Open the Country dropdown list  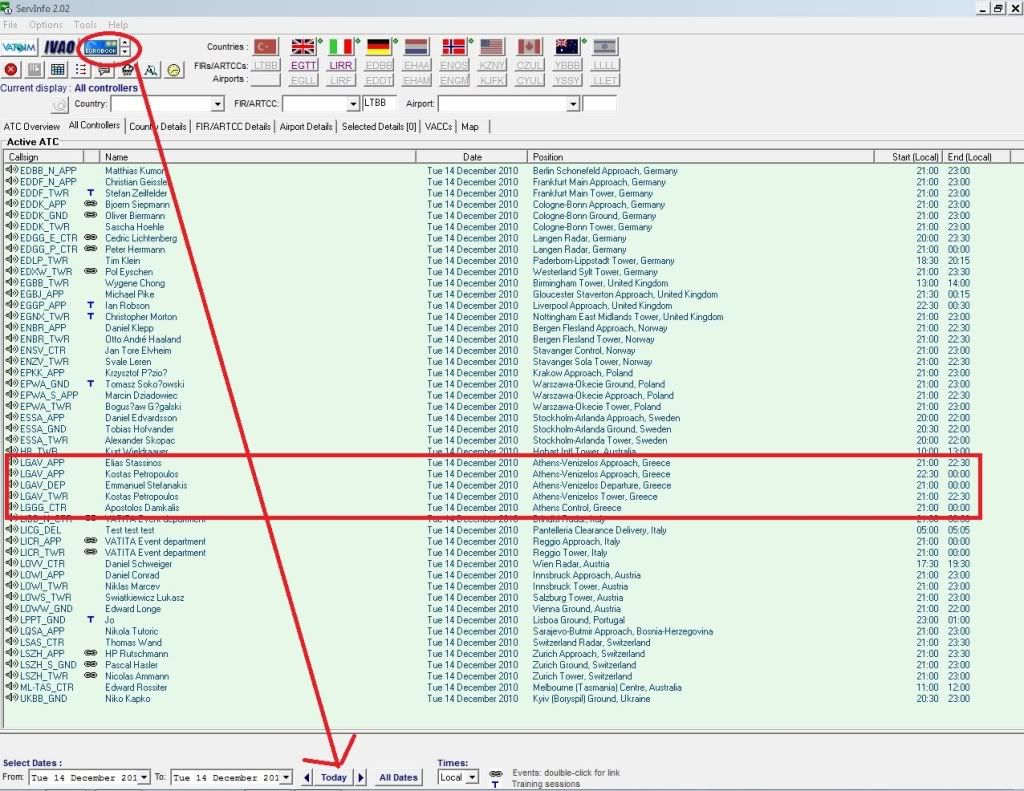[218, 104]
